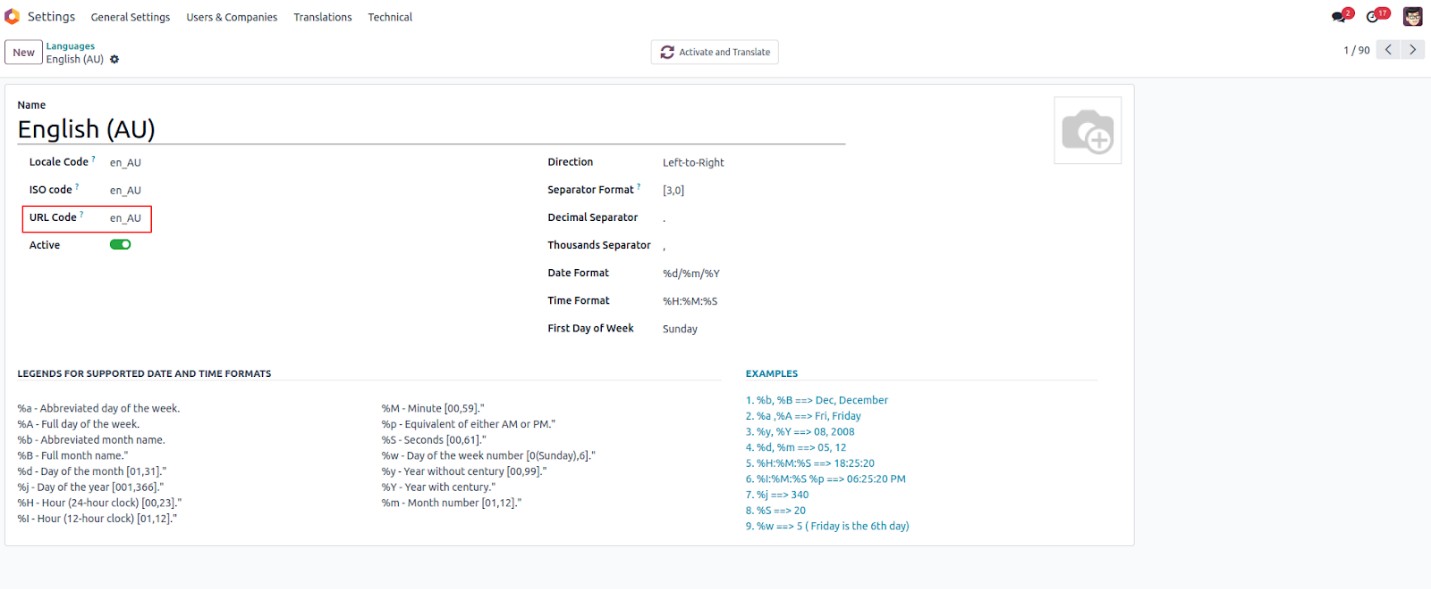Click Activate and Translate button
This screenshot has width=1431, height=589.
pyautogui.click(x=714, y=52)
